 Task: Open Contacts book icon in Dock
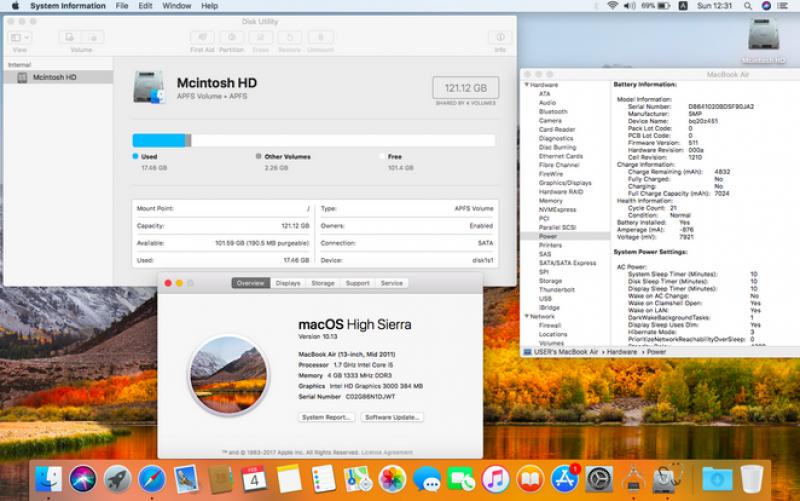tap(220, 479)
